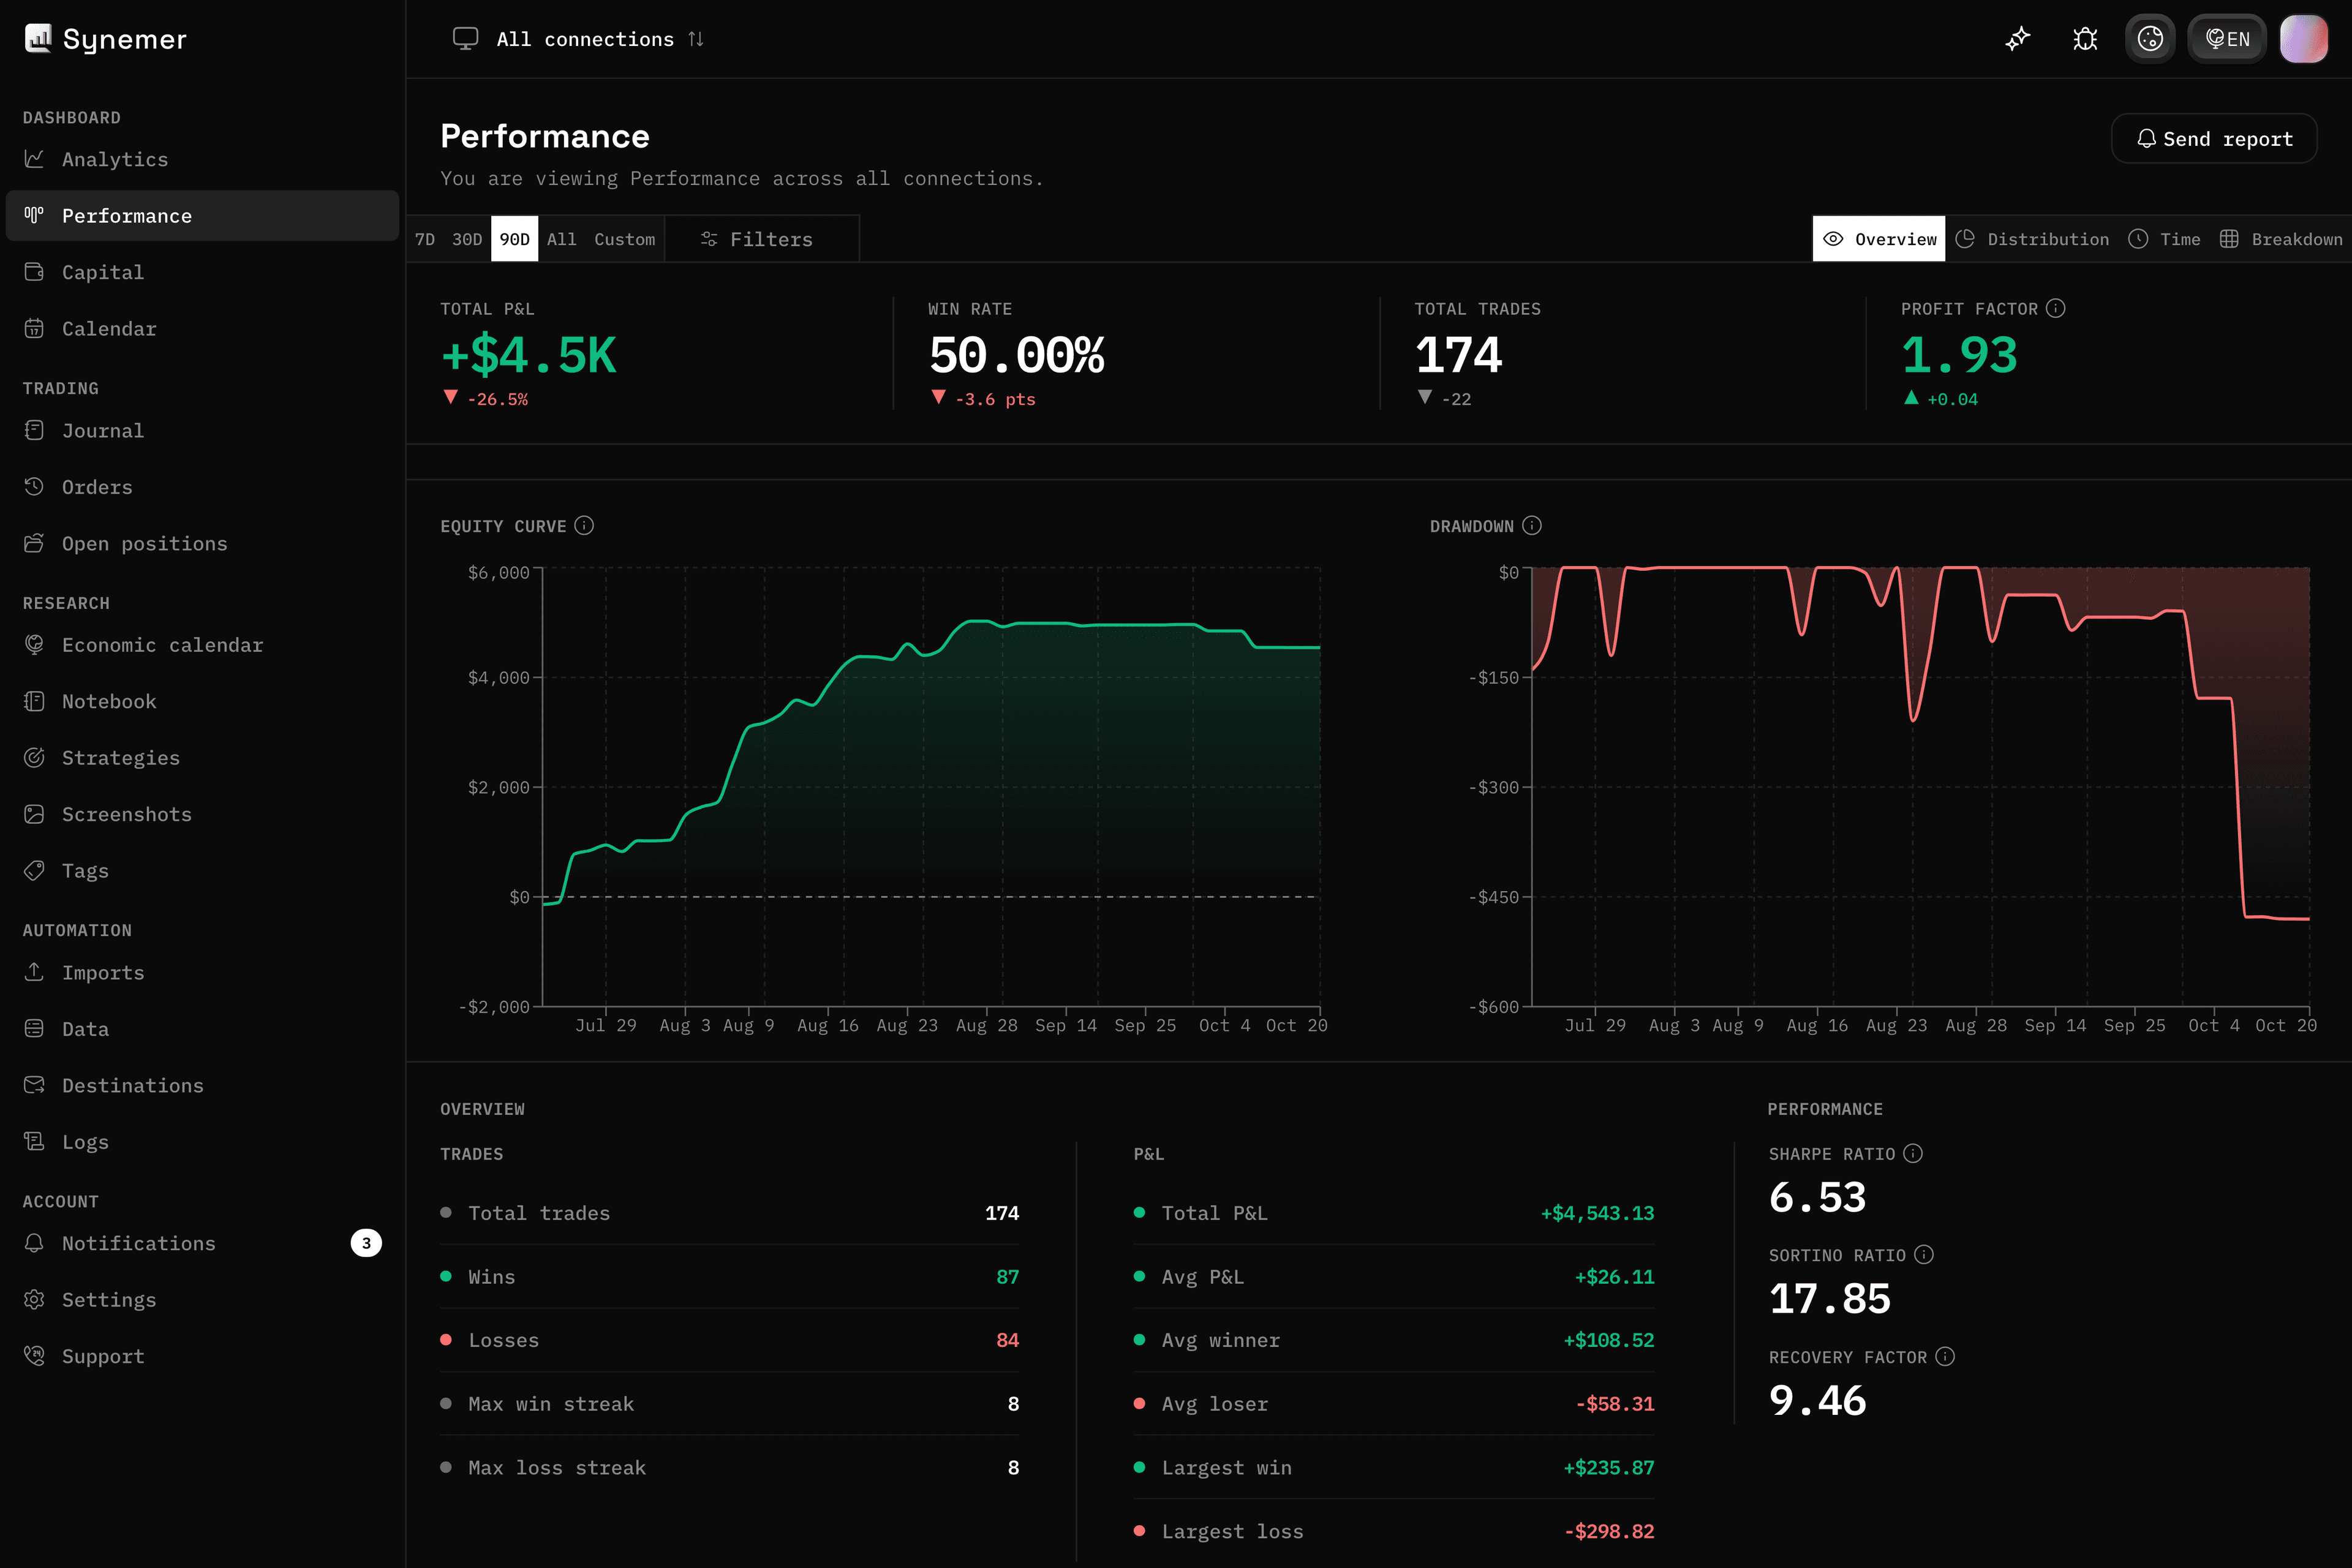Click the Strategies target icon
This screenshot has height=1568, width=2352.
pos(34,757)
